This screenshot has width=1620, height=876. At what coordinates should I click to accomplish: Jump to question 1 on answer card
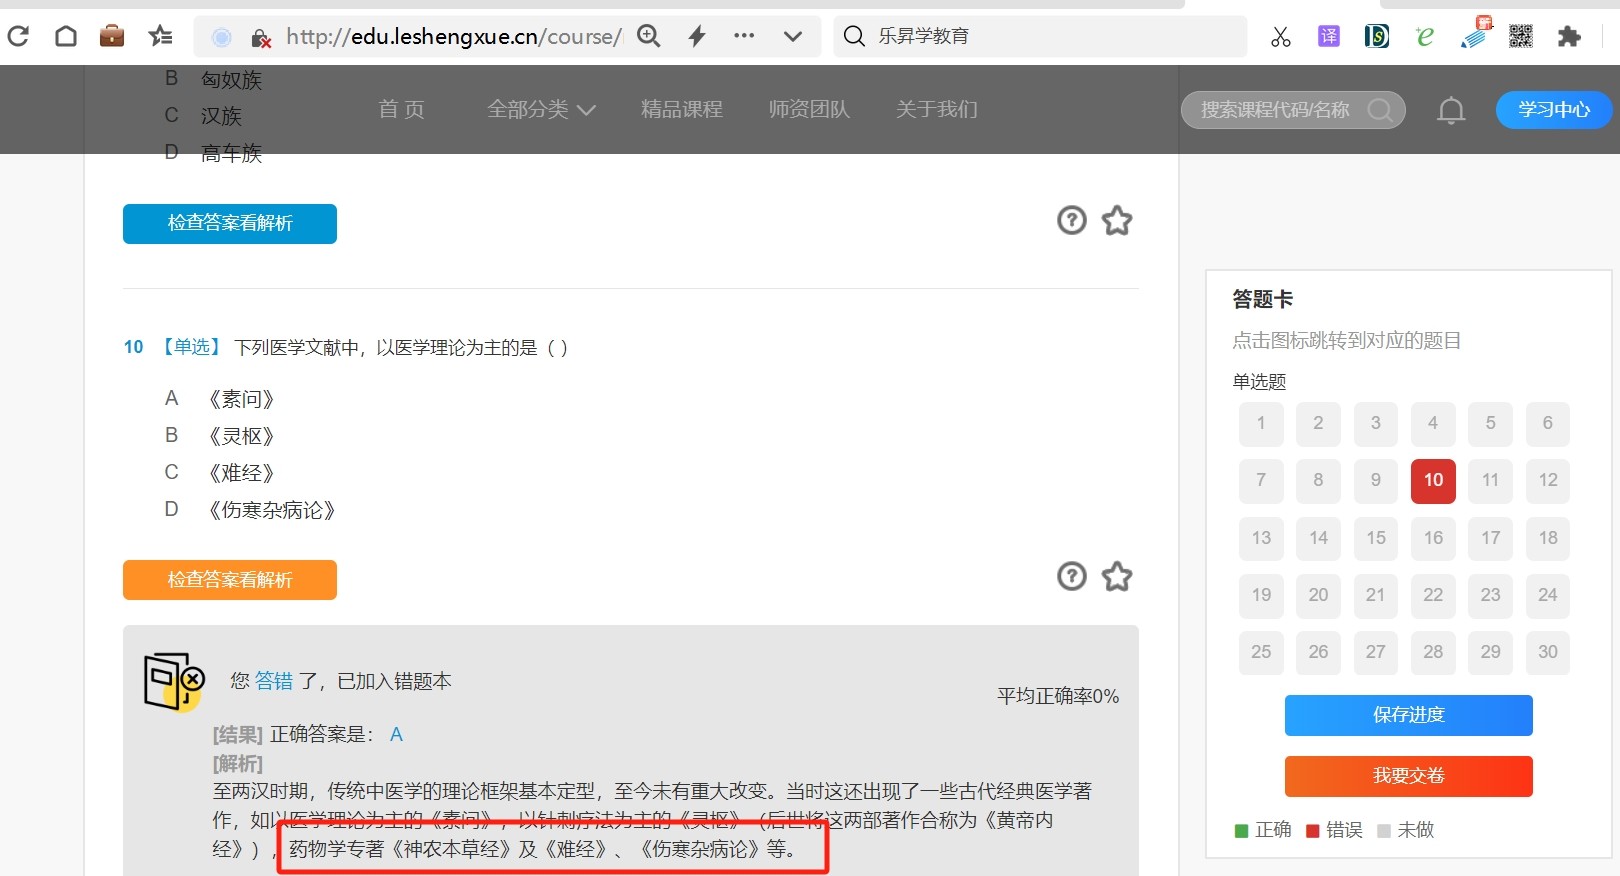click(1261, 423)
